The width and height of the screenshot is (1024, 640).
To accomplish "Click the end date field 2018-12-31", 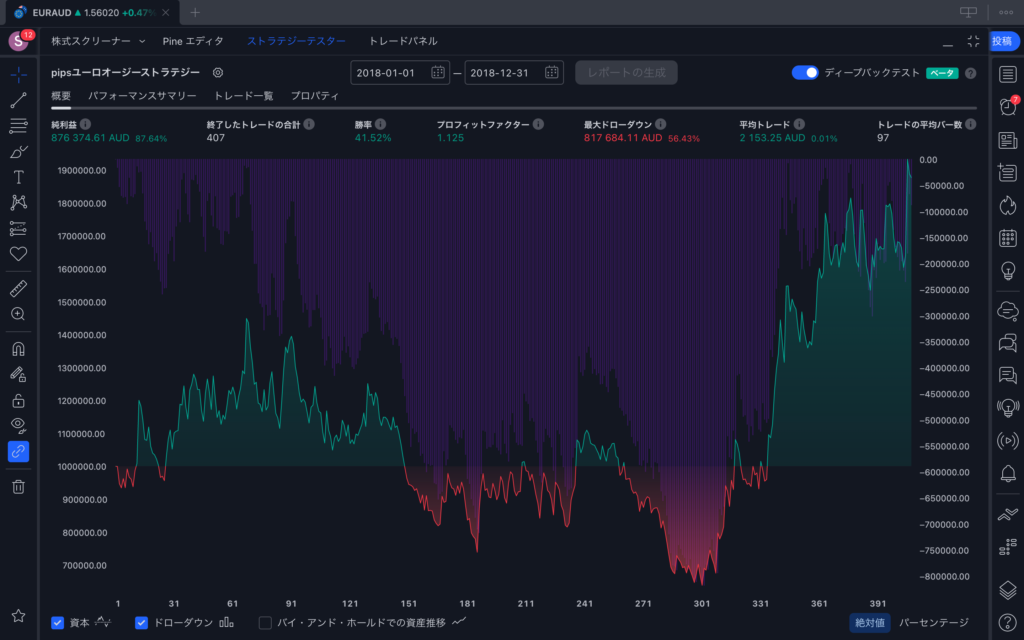I will (x=514, y=72).
